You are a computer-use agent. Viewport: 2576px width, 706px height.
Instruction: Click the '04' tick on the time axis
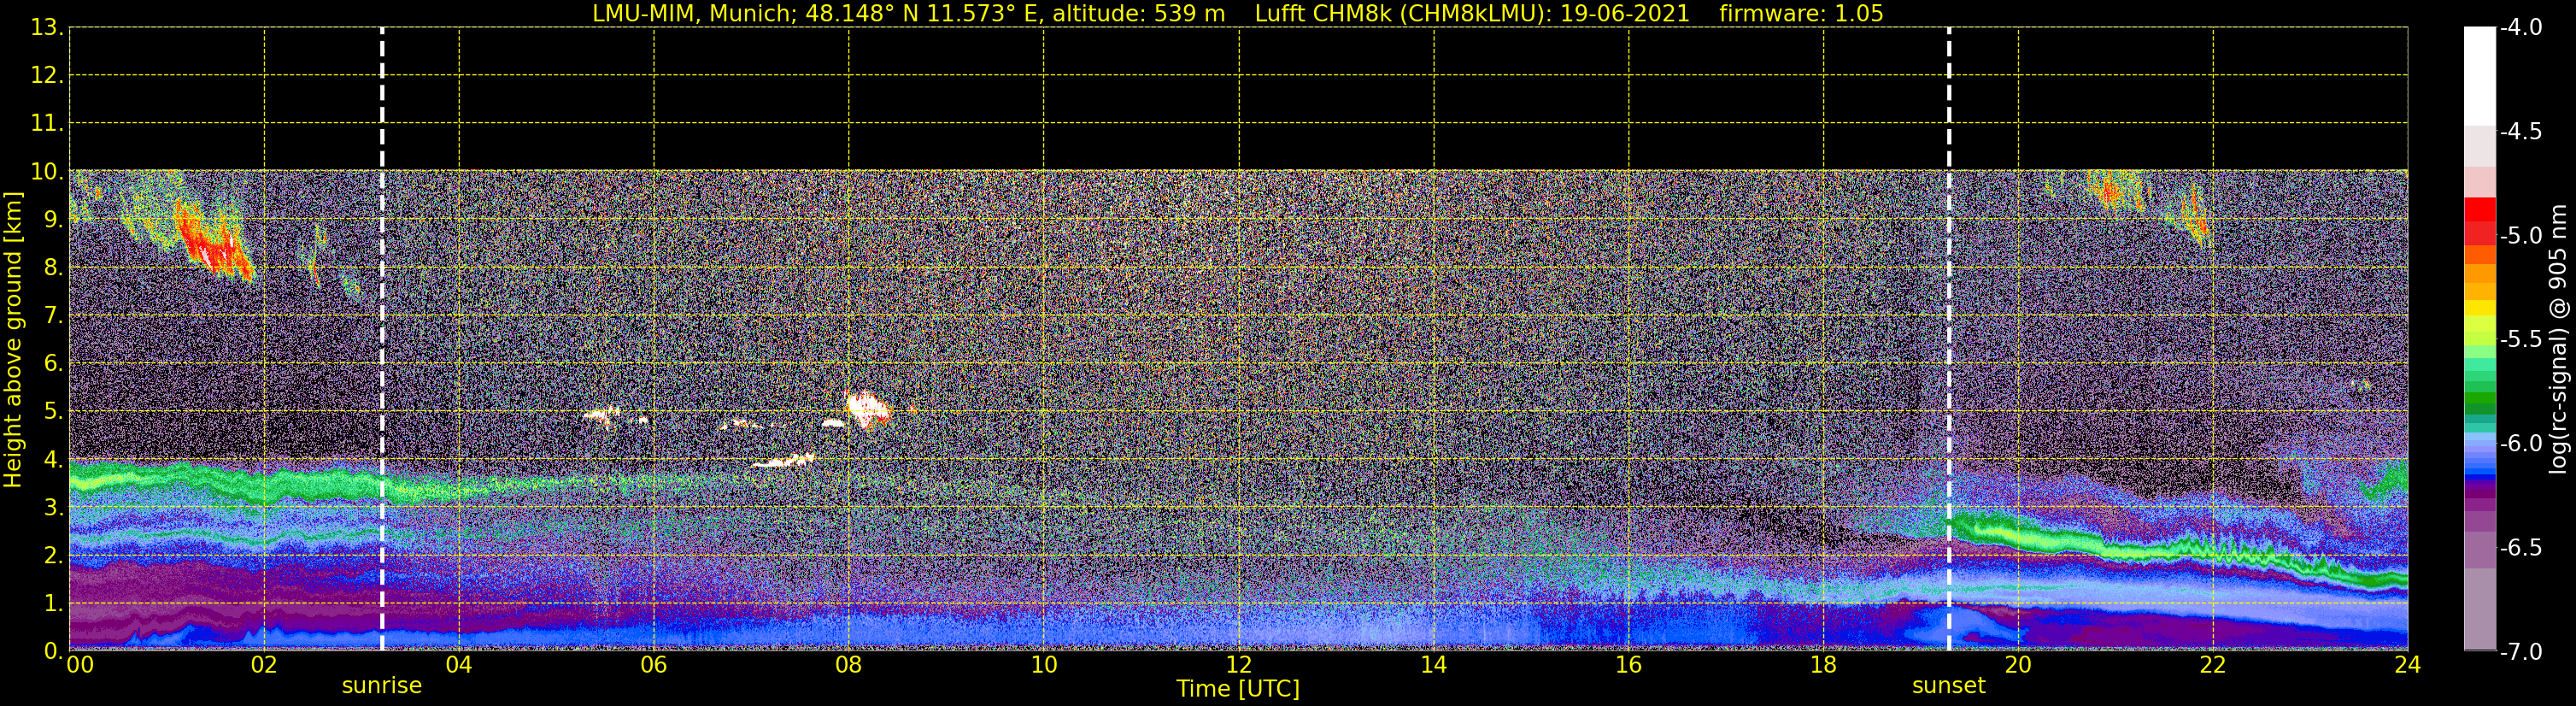[x=459, y=665]
